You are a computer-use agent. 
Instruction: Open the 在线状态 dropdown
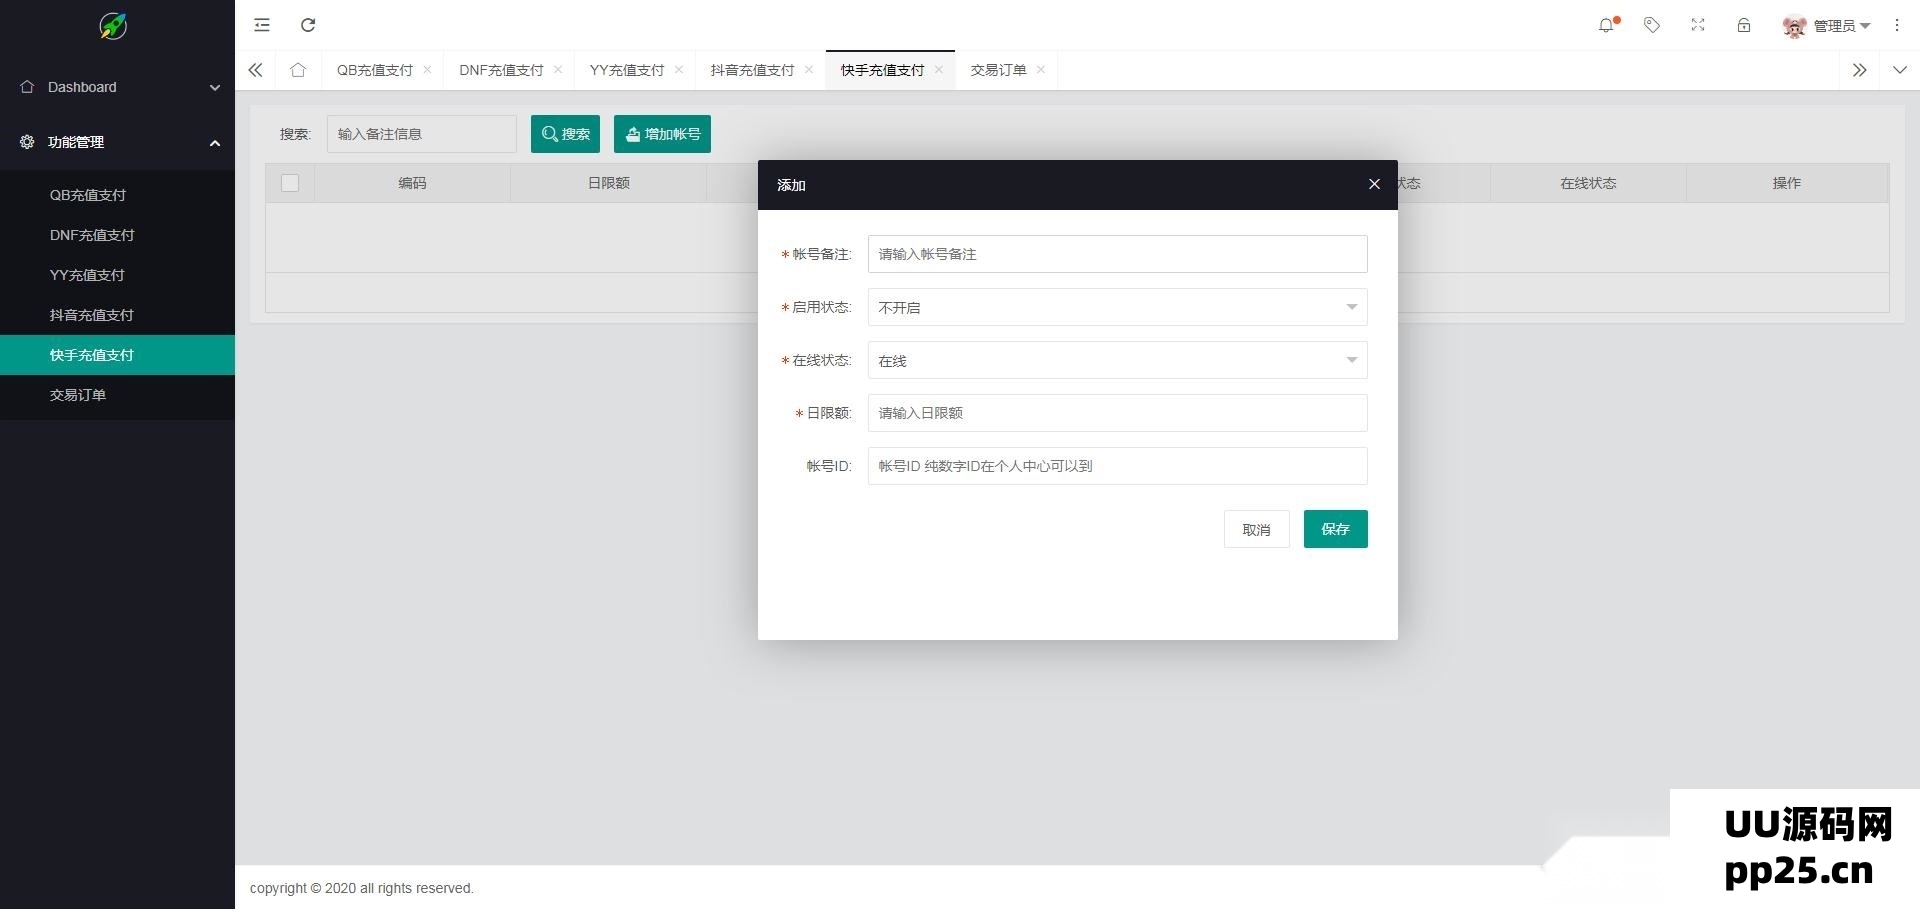pyautogui.click(x=1117, y=360)
